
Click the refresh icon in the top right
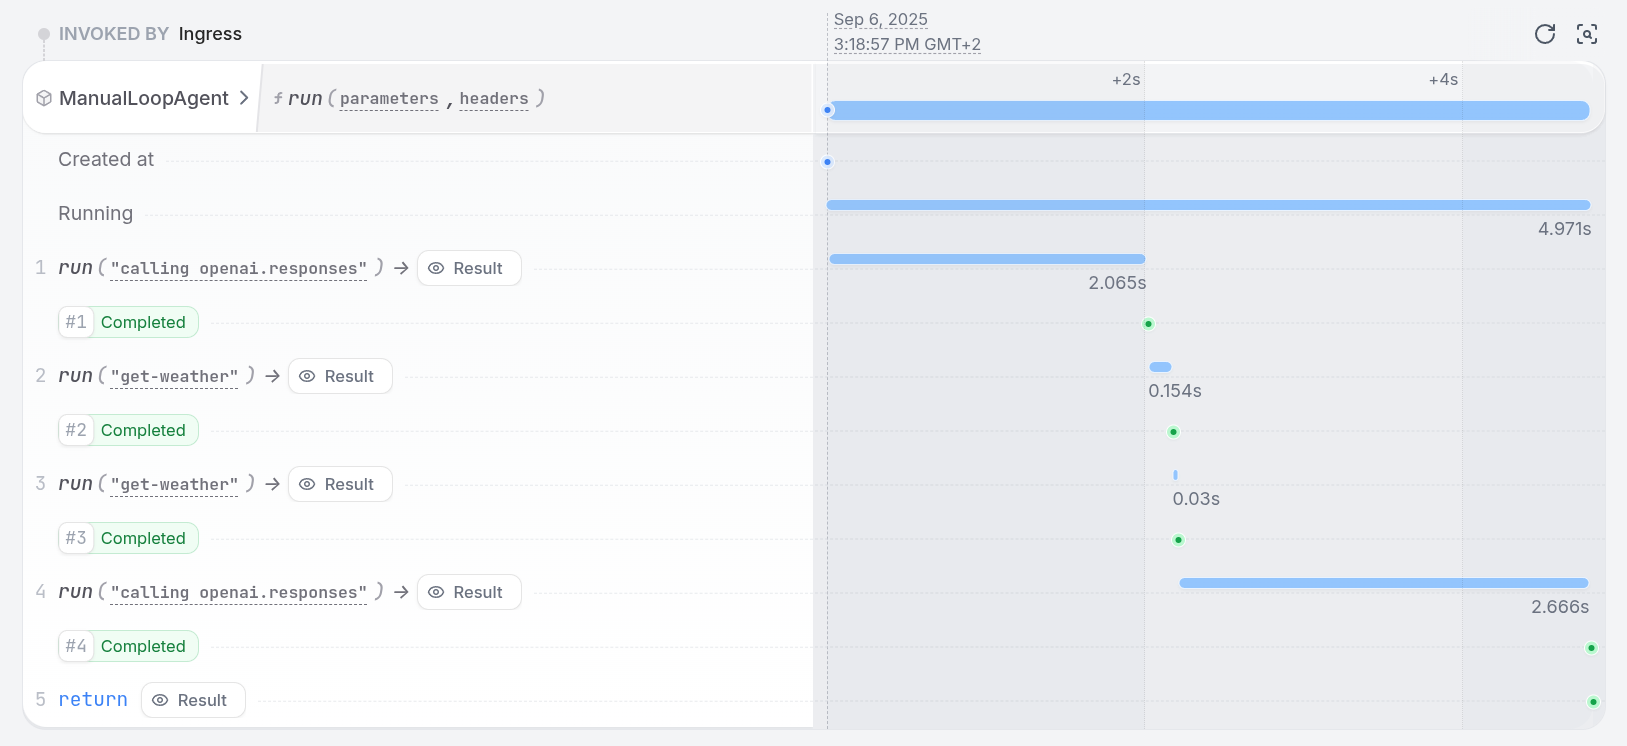tap(1545, 34)
